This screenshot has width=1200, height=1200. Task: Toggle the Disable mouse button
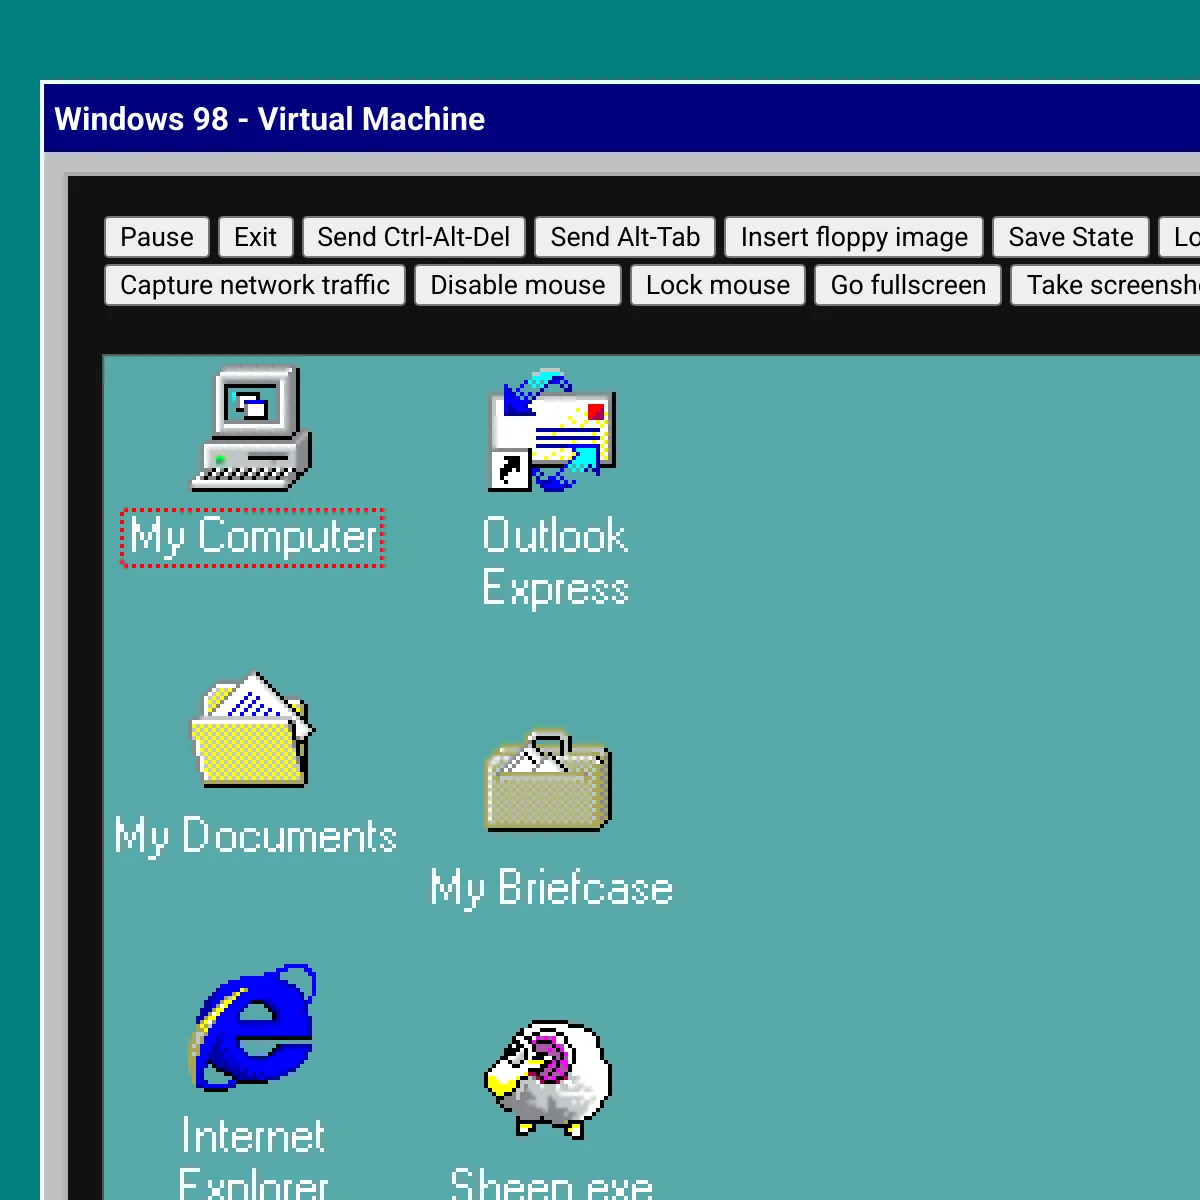click(x=518, y=285)
